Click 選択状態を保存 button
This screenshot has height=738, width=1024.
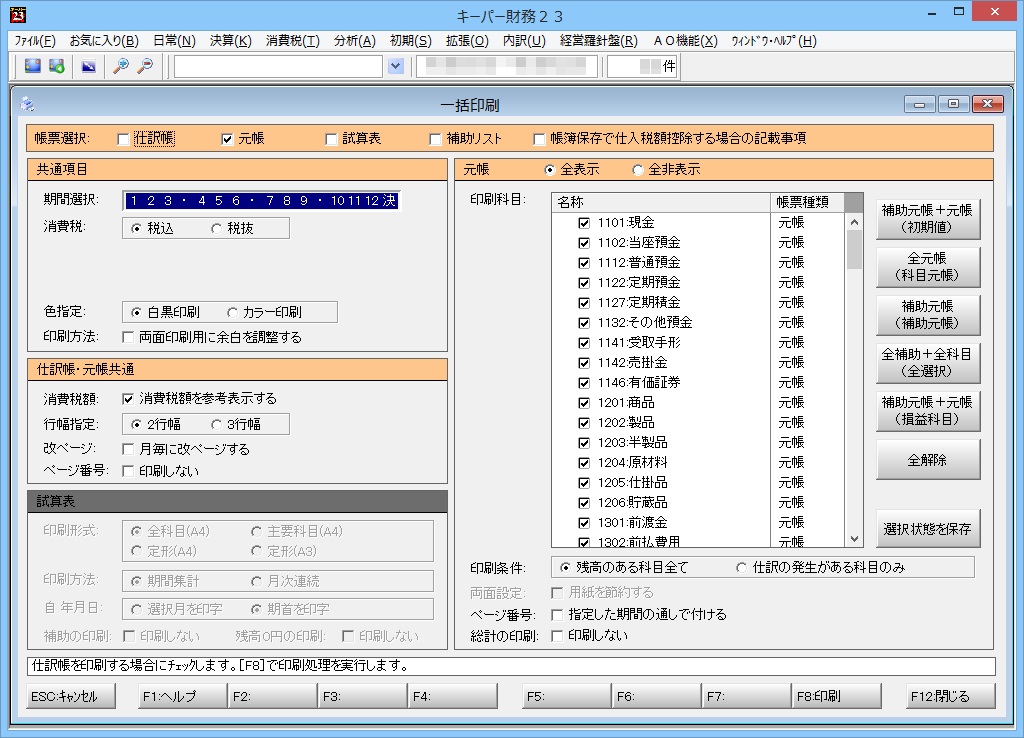click(x=927, y=529)
